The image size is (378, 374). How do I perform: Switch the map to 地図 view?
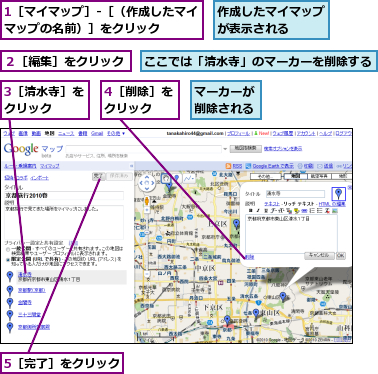tap(295, 176)
